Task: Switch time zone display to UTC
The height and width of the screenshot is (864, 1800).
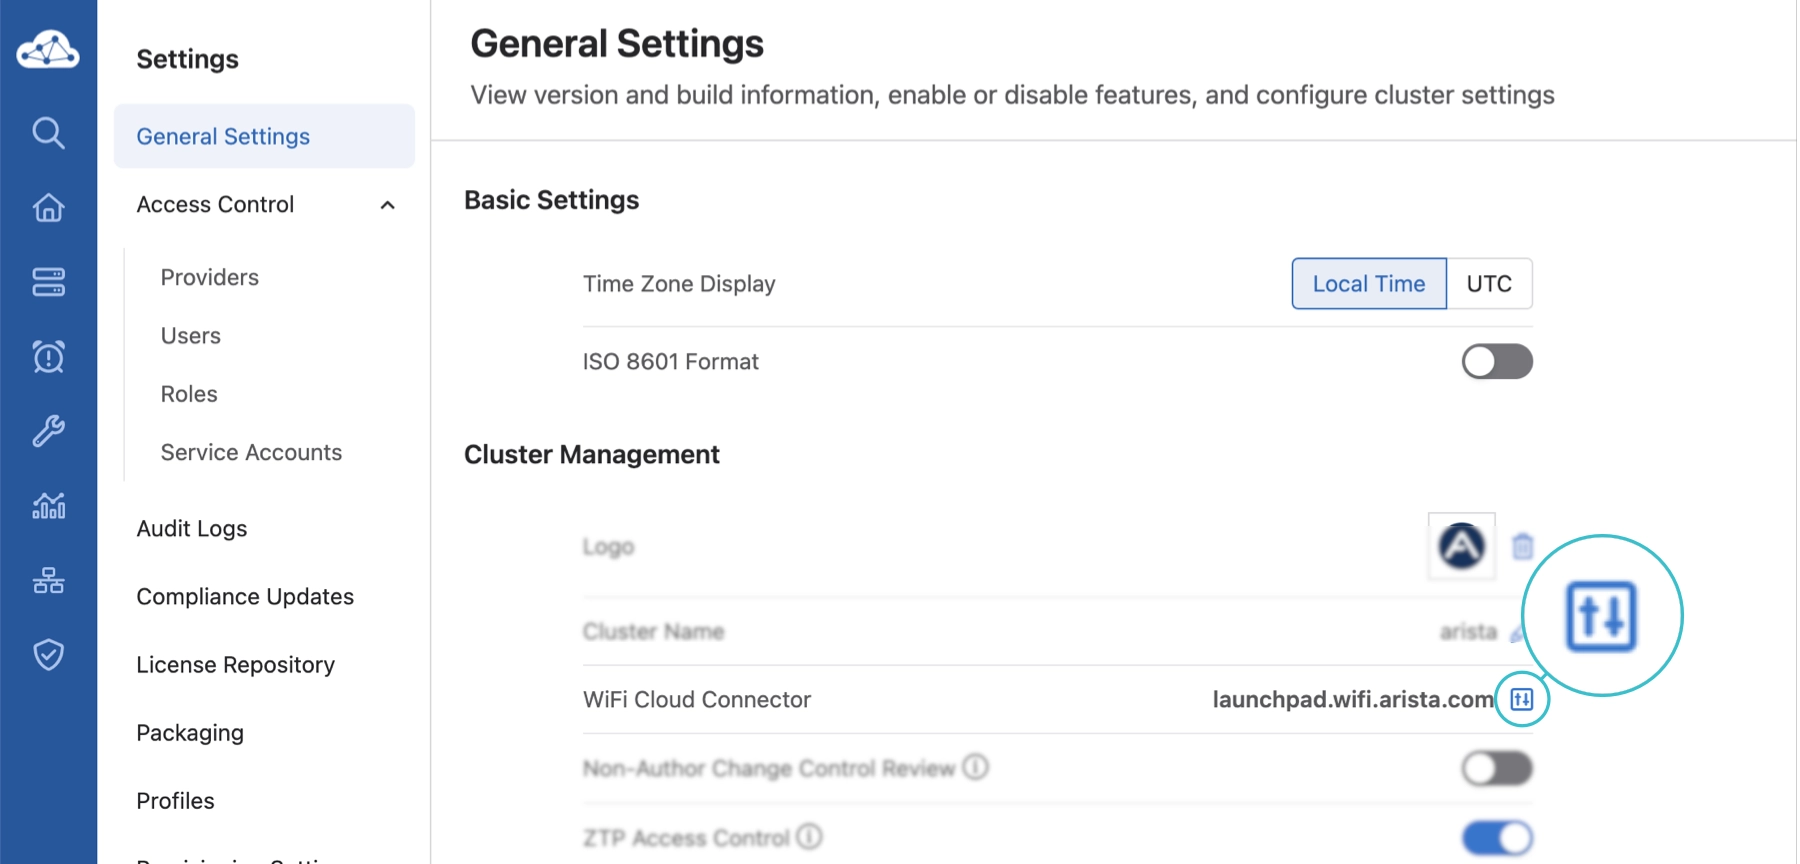Action: (x=1488, y=284)
